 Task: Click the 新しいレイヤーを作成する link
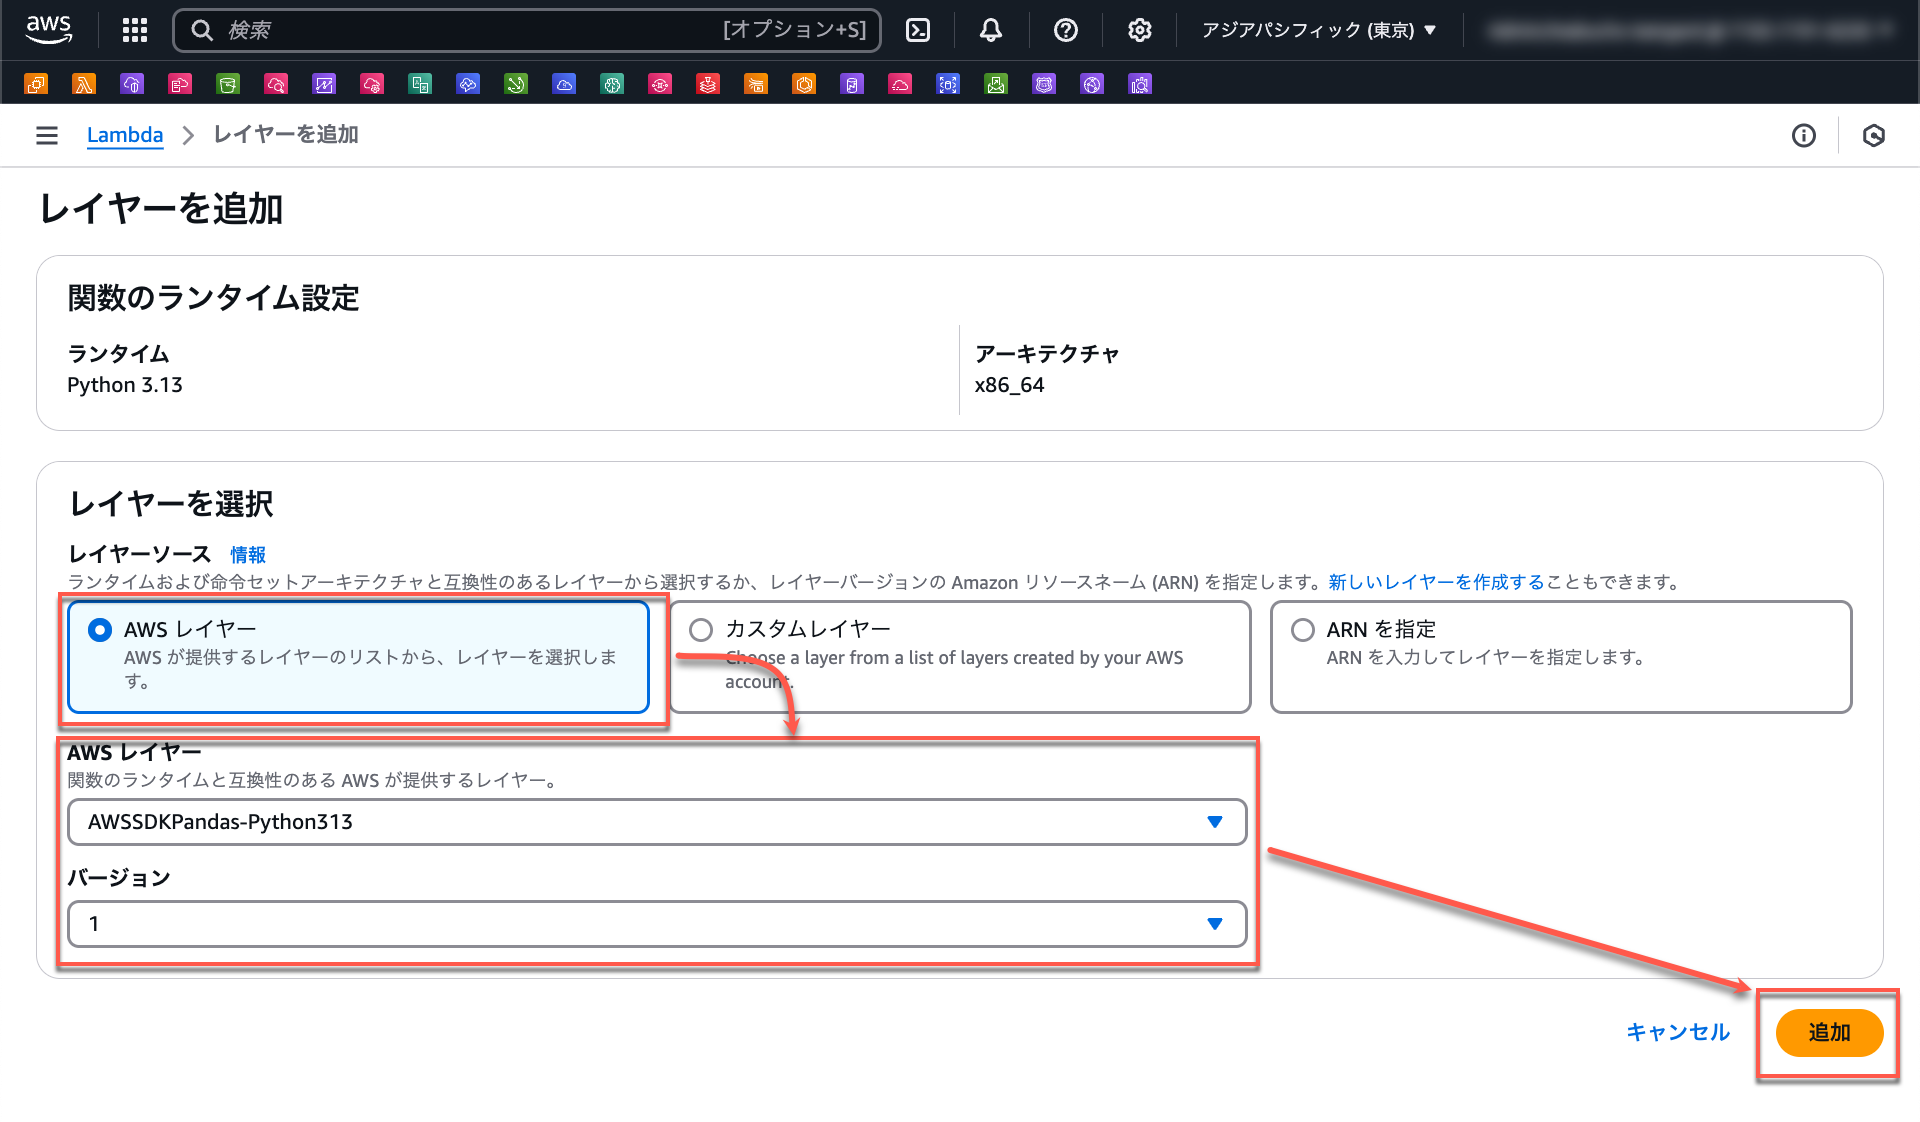tap(1435, 582)
